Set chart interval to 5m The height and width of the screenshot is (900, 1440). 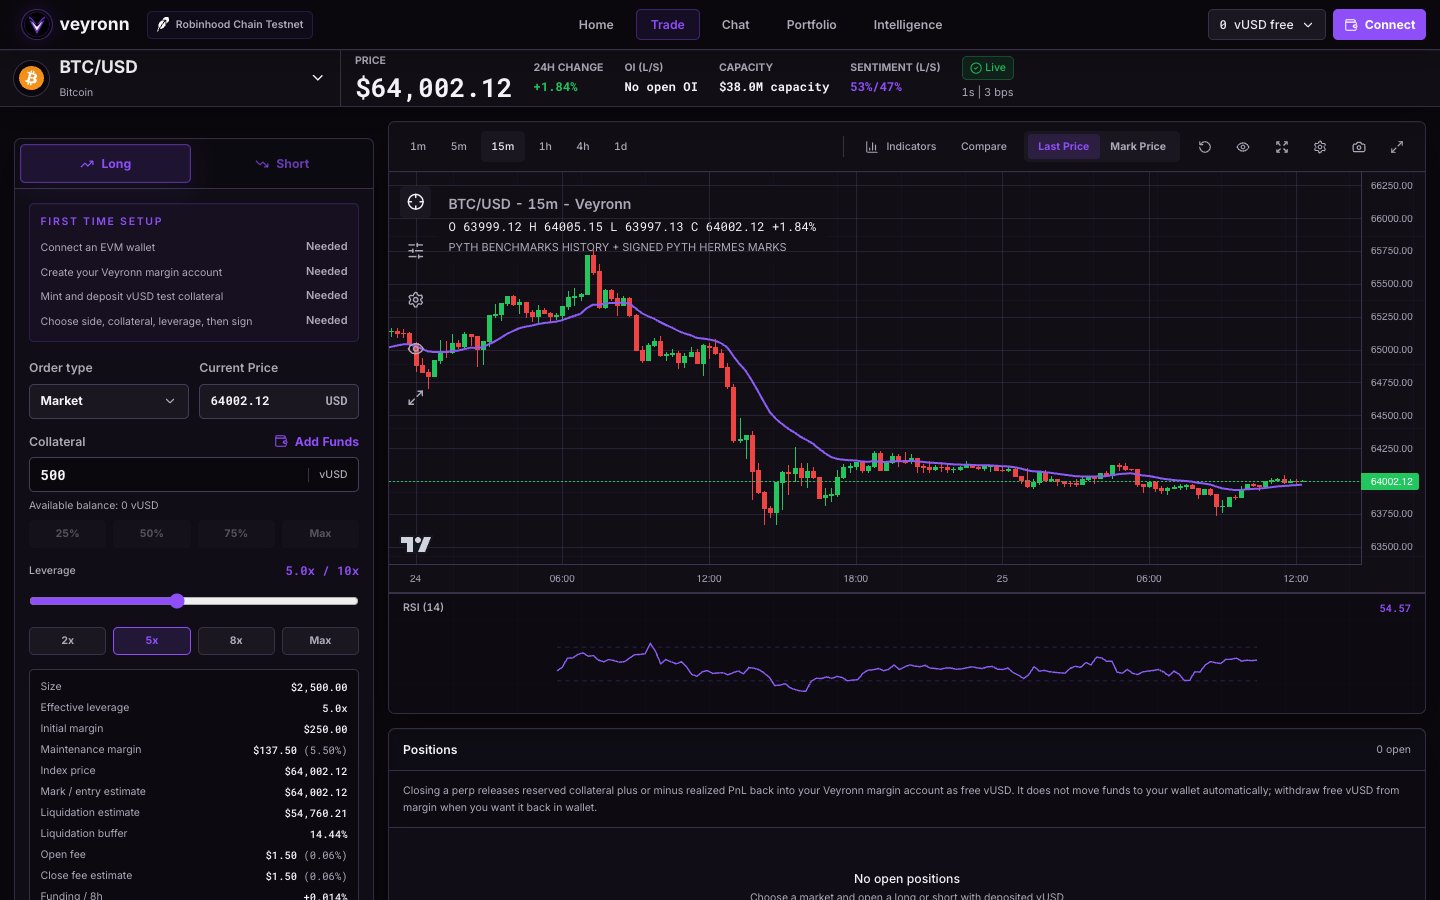(459, 147)
